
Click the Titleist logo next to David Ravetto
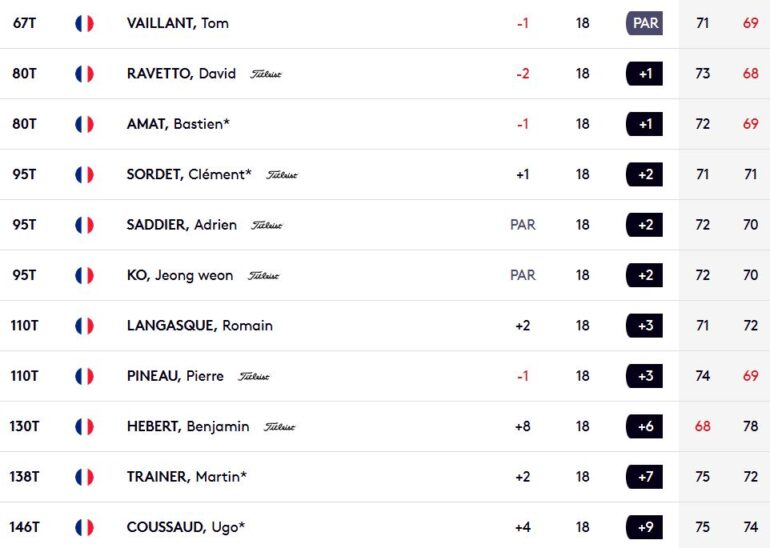click(x=266, y=74)
